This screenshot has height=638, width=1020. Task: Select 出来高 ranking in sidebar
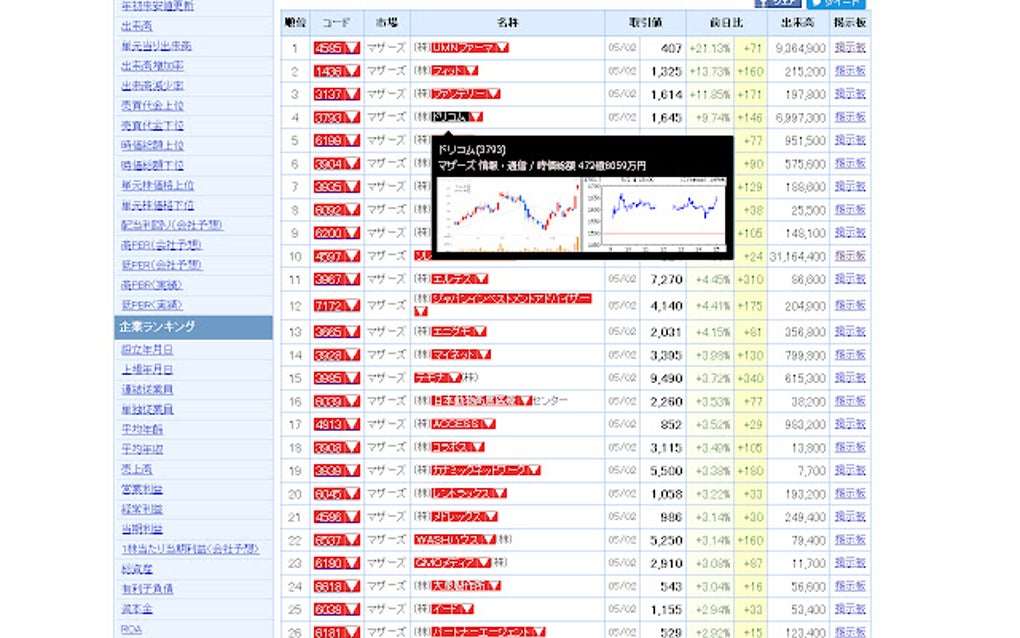(x=137, y=26)
